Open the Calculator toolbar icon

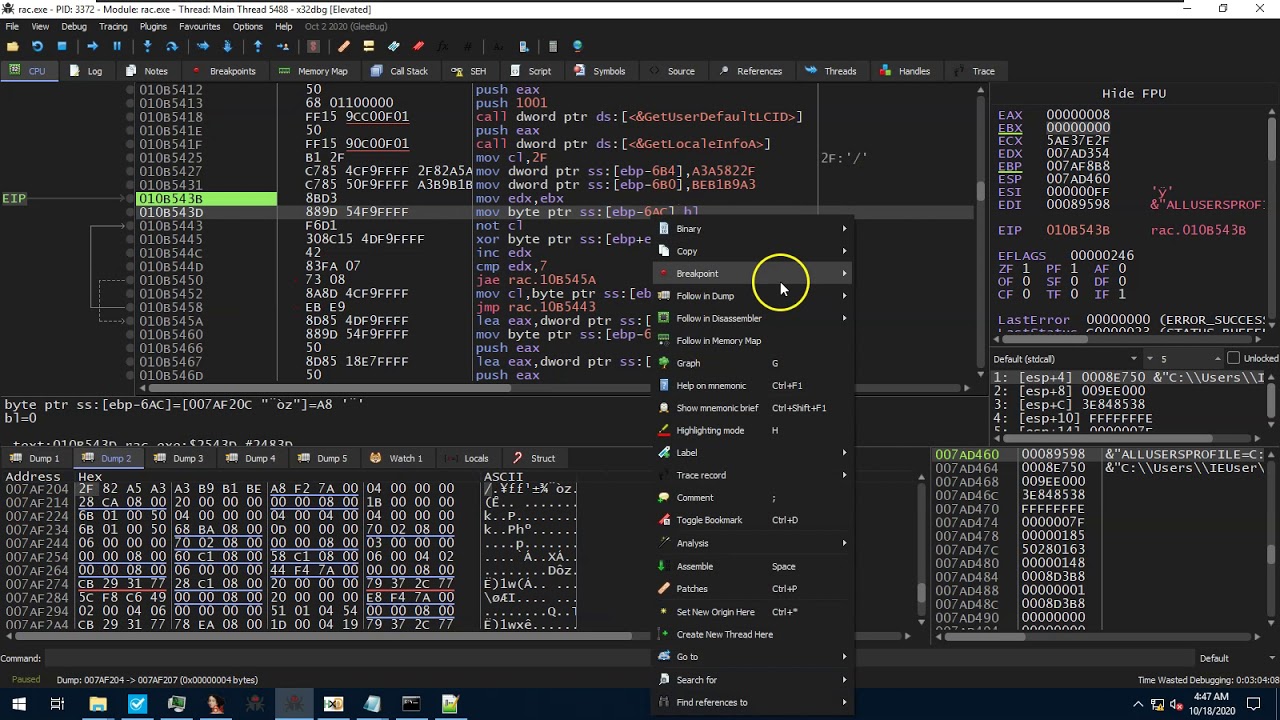(553, 46)
